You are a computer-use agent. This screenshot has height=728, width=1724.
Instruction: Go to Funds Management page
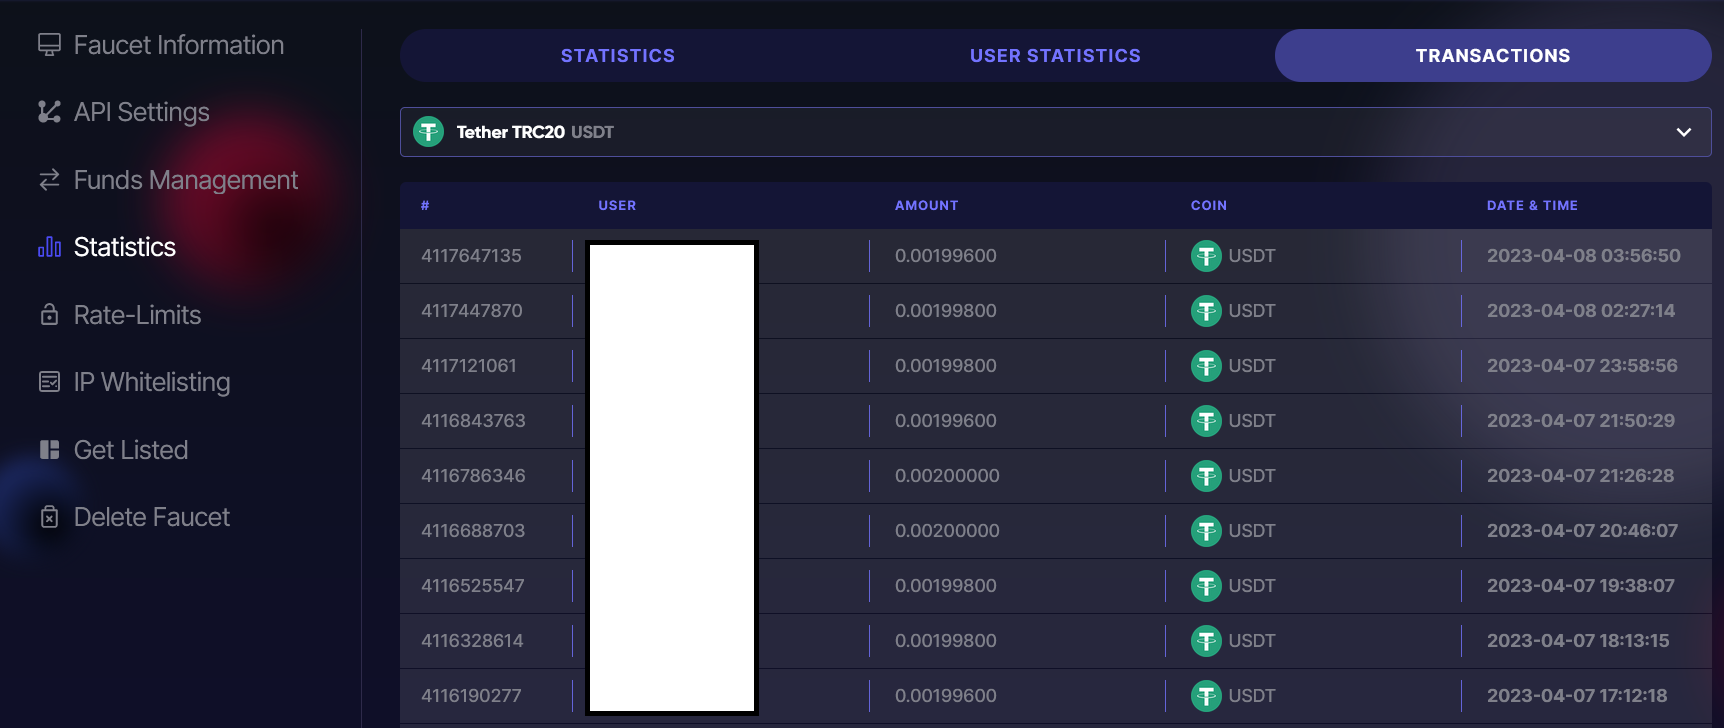coord(168,180)
